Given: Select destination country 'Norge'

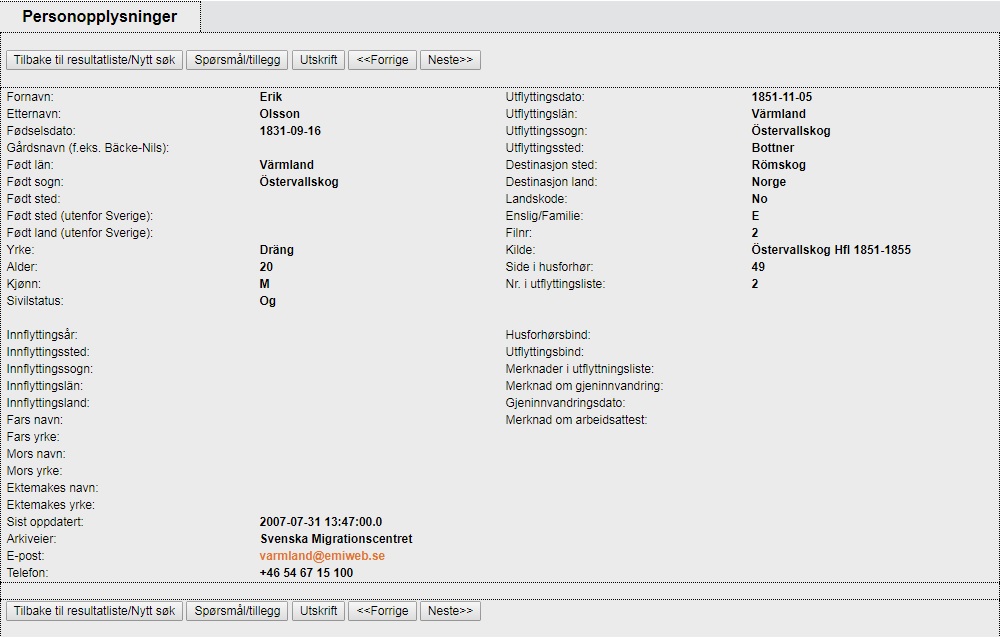Looking at the screenshot, I should tap(769, 182).
